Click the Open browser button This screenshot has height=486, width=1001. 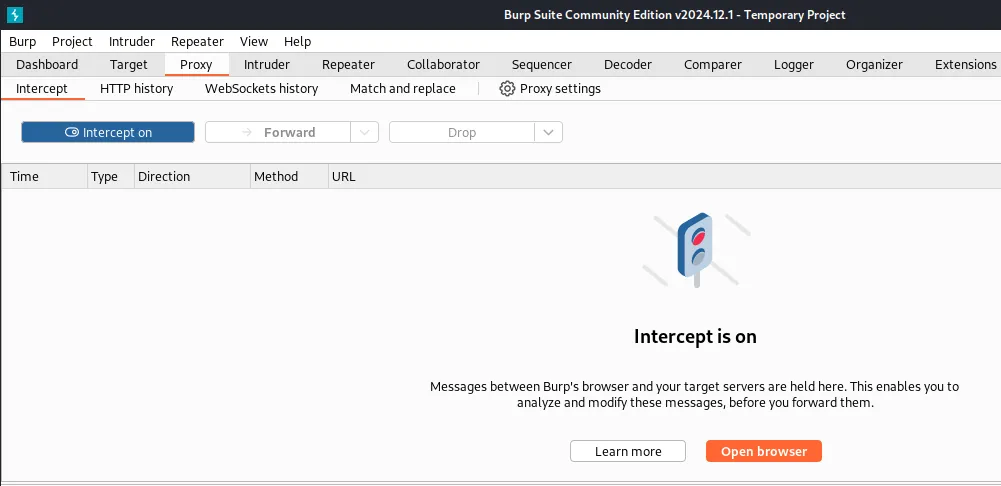pos(764,452)
